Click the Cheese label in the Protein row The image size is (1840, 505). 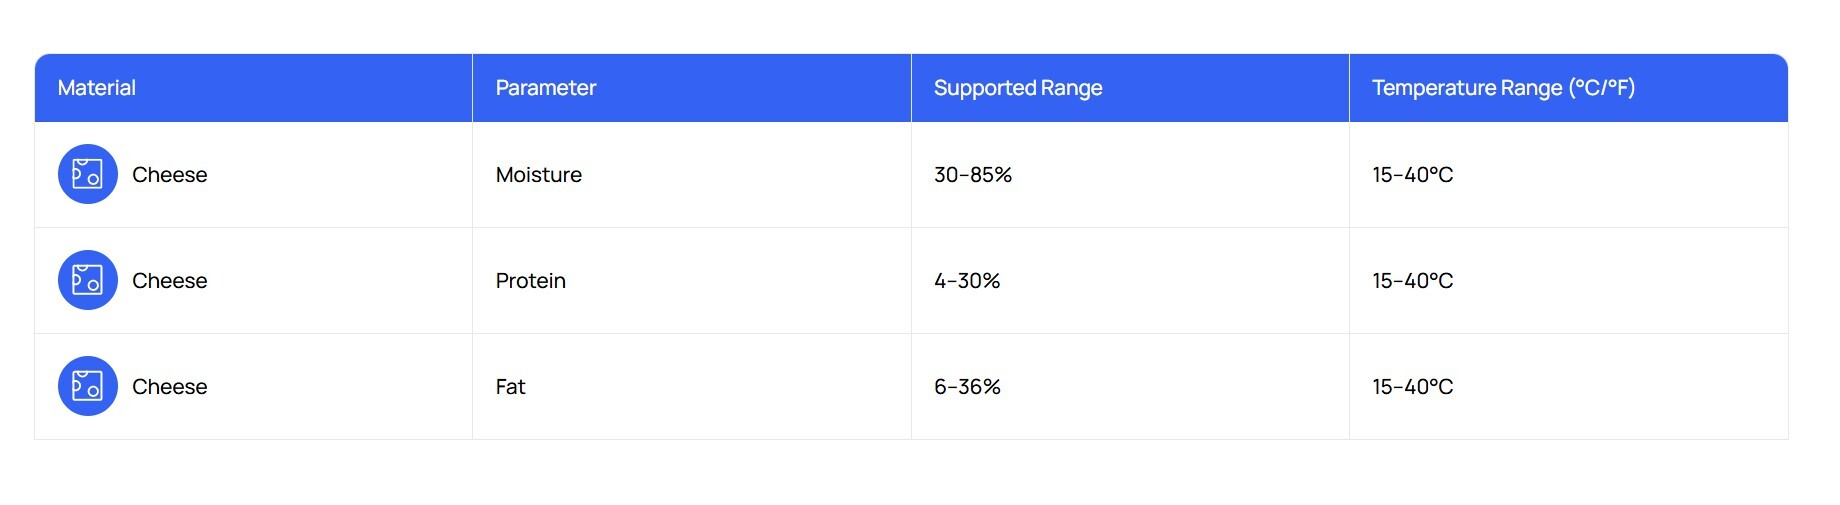point(170,281)
